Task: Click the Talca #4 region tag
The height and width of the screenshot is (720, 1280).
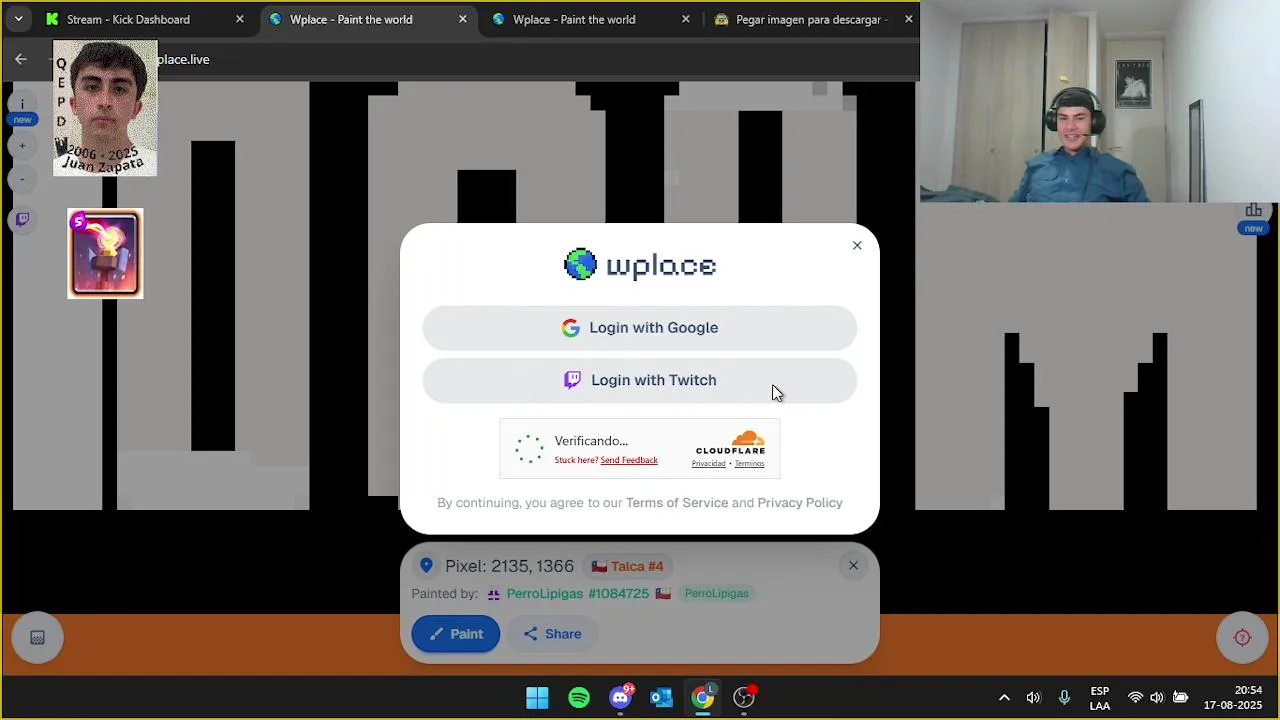Action: pyautogui.click(x=627, y=566)
